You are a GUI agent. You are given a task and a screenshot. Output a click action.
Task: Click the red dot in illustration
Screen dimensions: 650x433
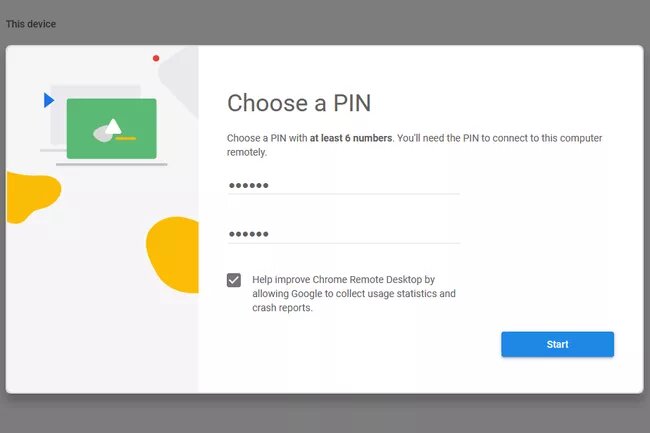[x=156, y=58]
